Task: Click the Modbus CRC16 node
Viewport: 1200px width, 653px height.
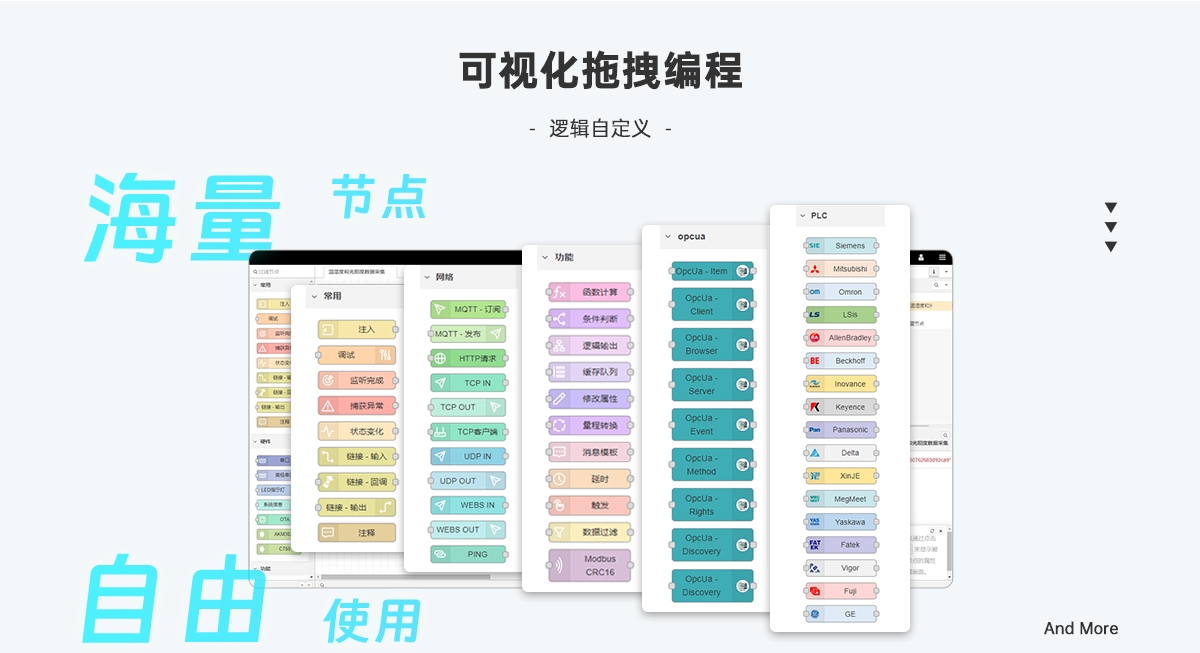Action: (x=589, y=565)
